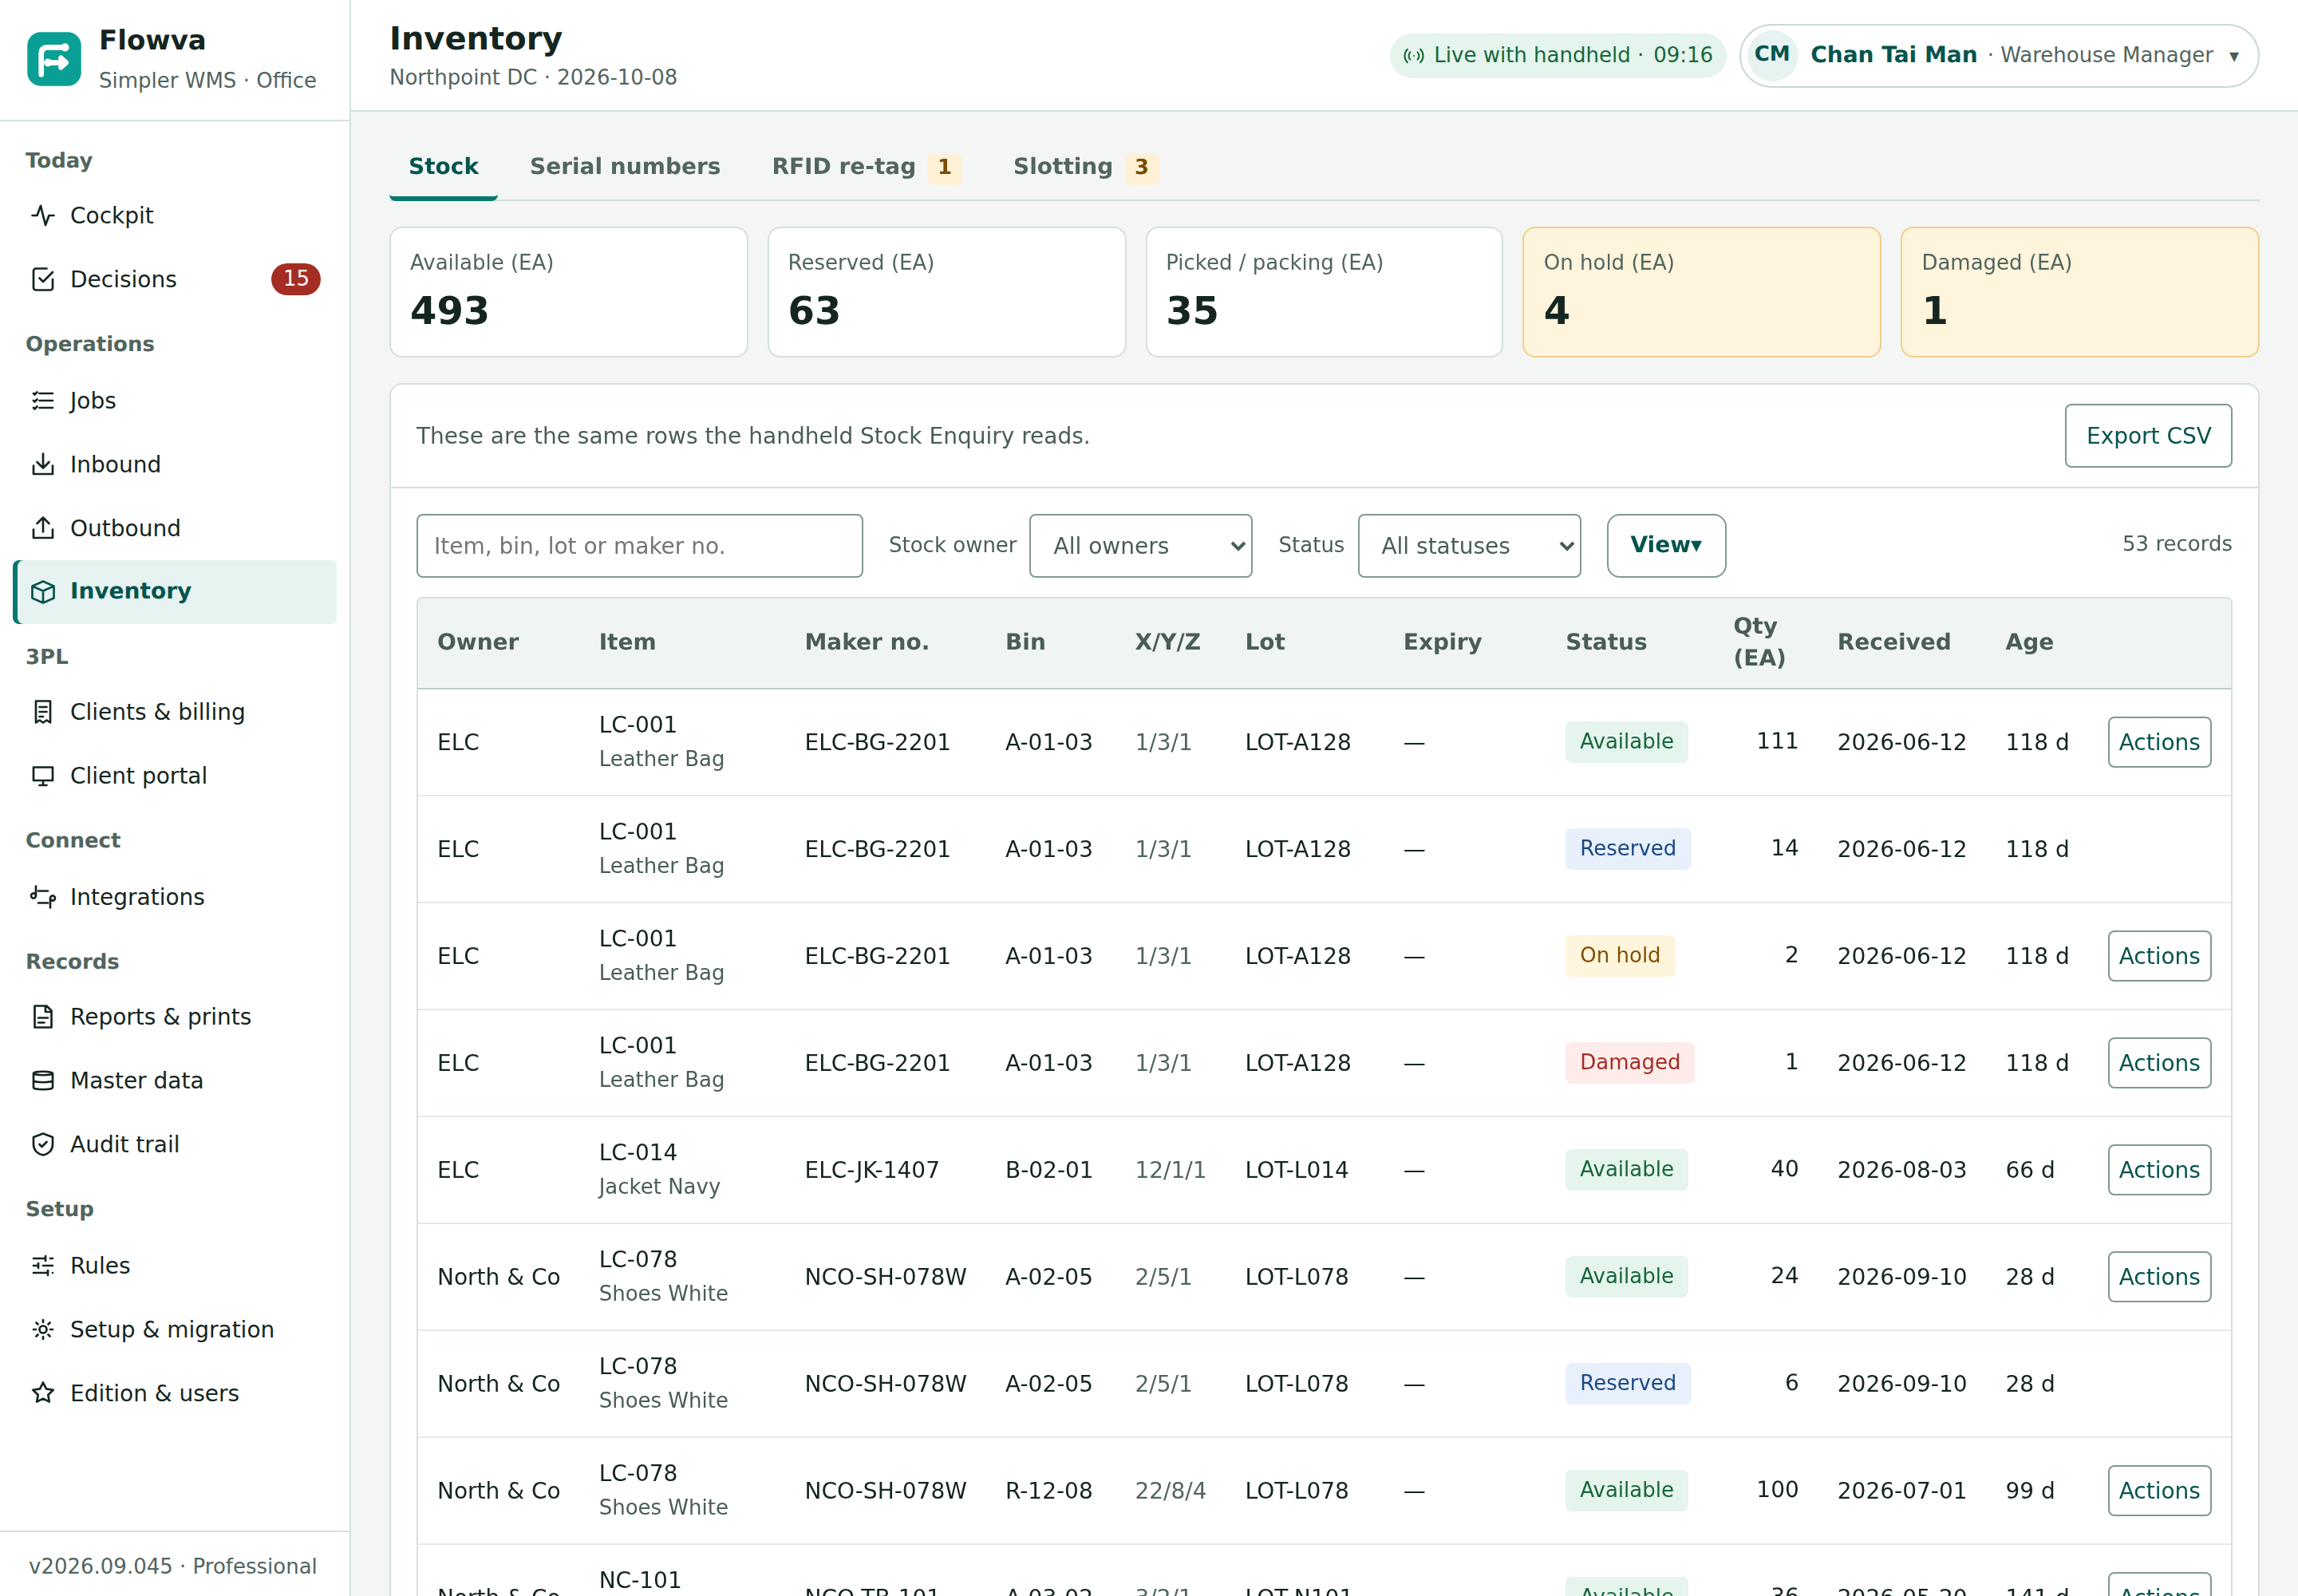This screenshot has height=1596, width=2298.
Task: Click the Setup & migration gear icon
Action: pos(43,1330)
